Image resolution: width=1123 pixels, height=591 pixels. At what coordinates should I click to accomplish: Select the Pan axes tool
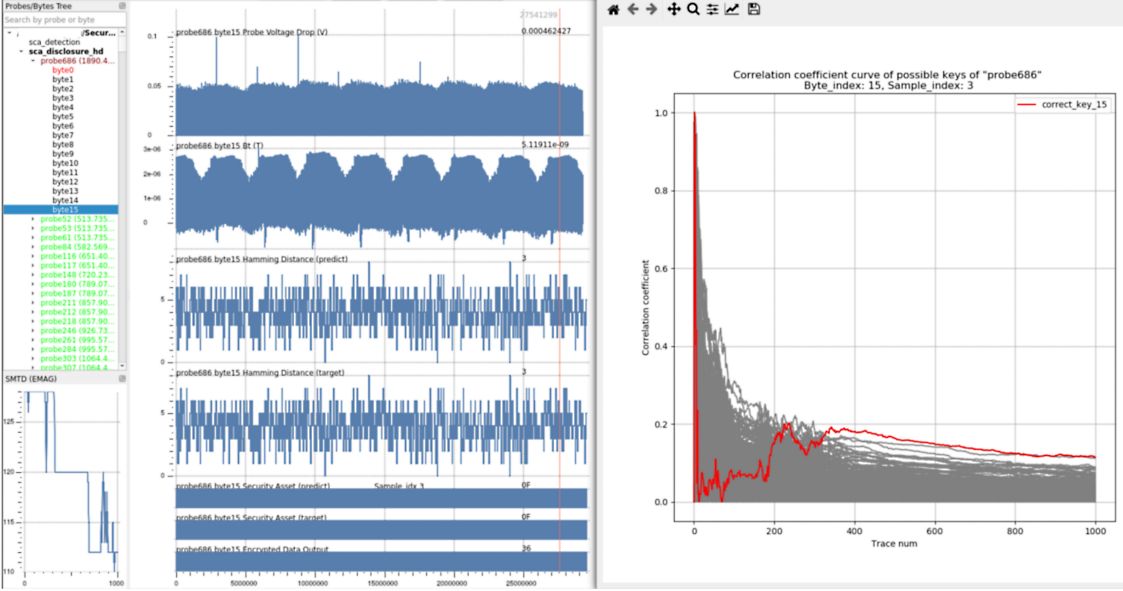(674, 9)
